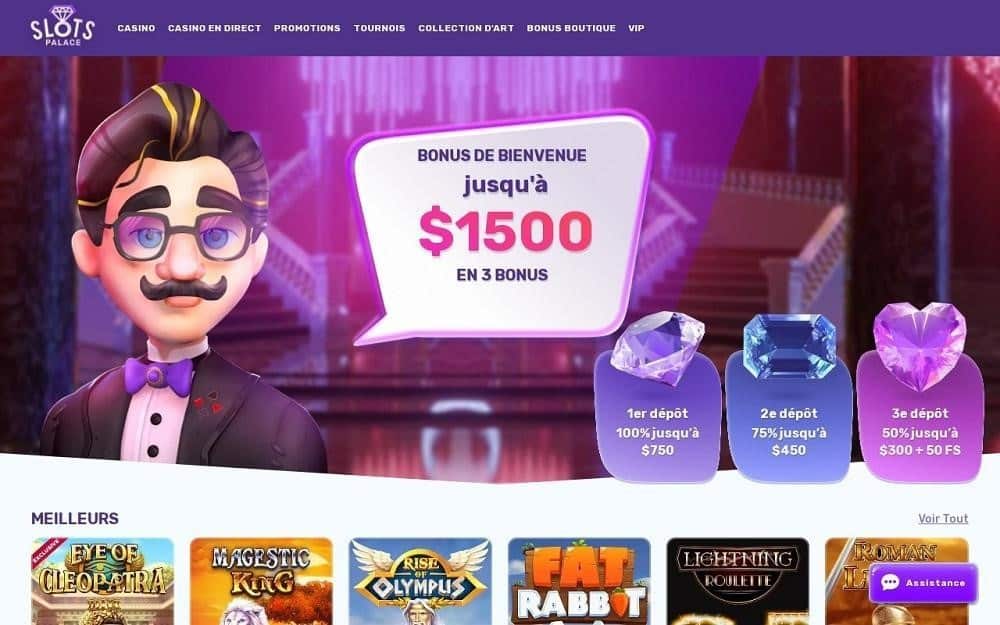1000x625 pixels.
Task: Open Lightning Roulette game thumbnail
Action: 738,581
